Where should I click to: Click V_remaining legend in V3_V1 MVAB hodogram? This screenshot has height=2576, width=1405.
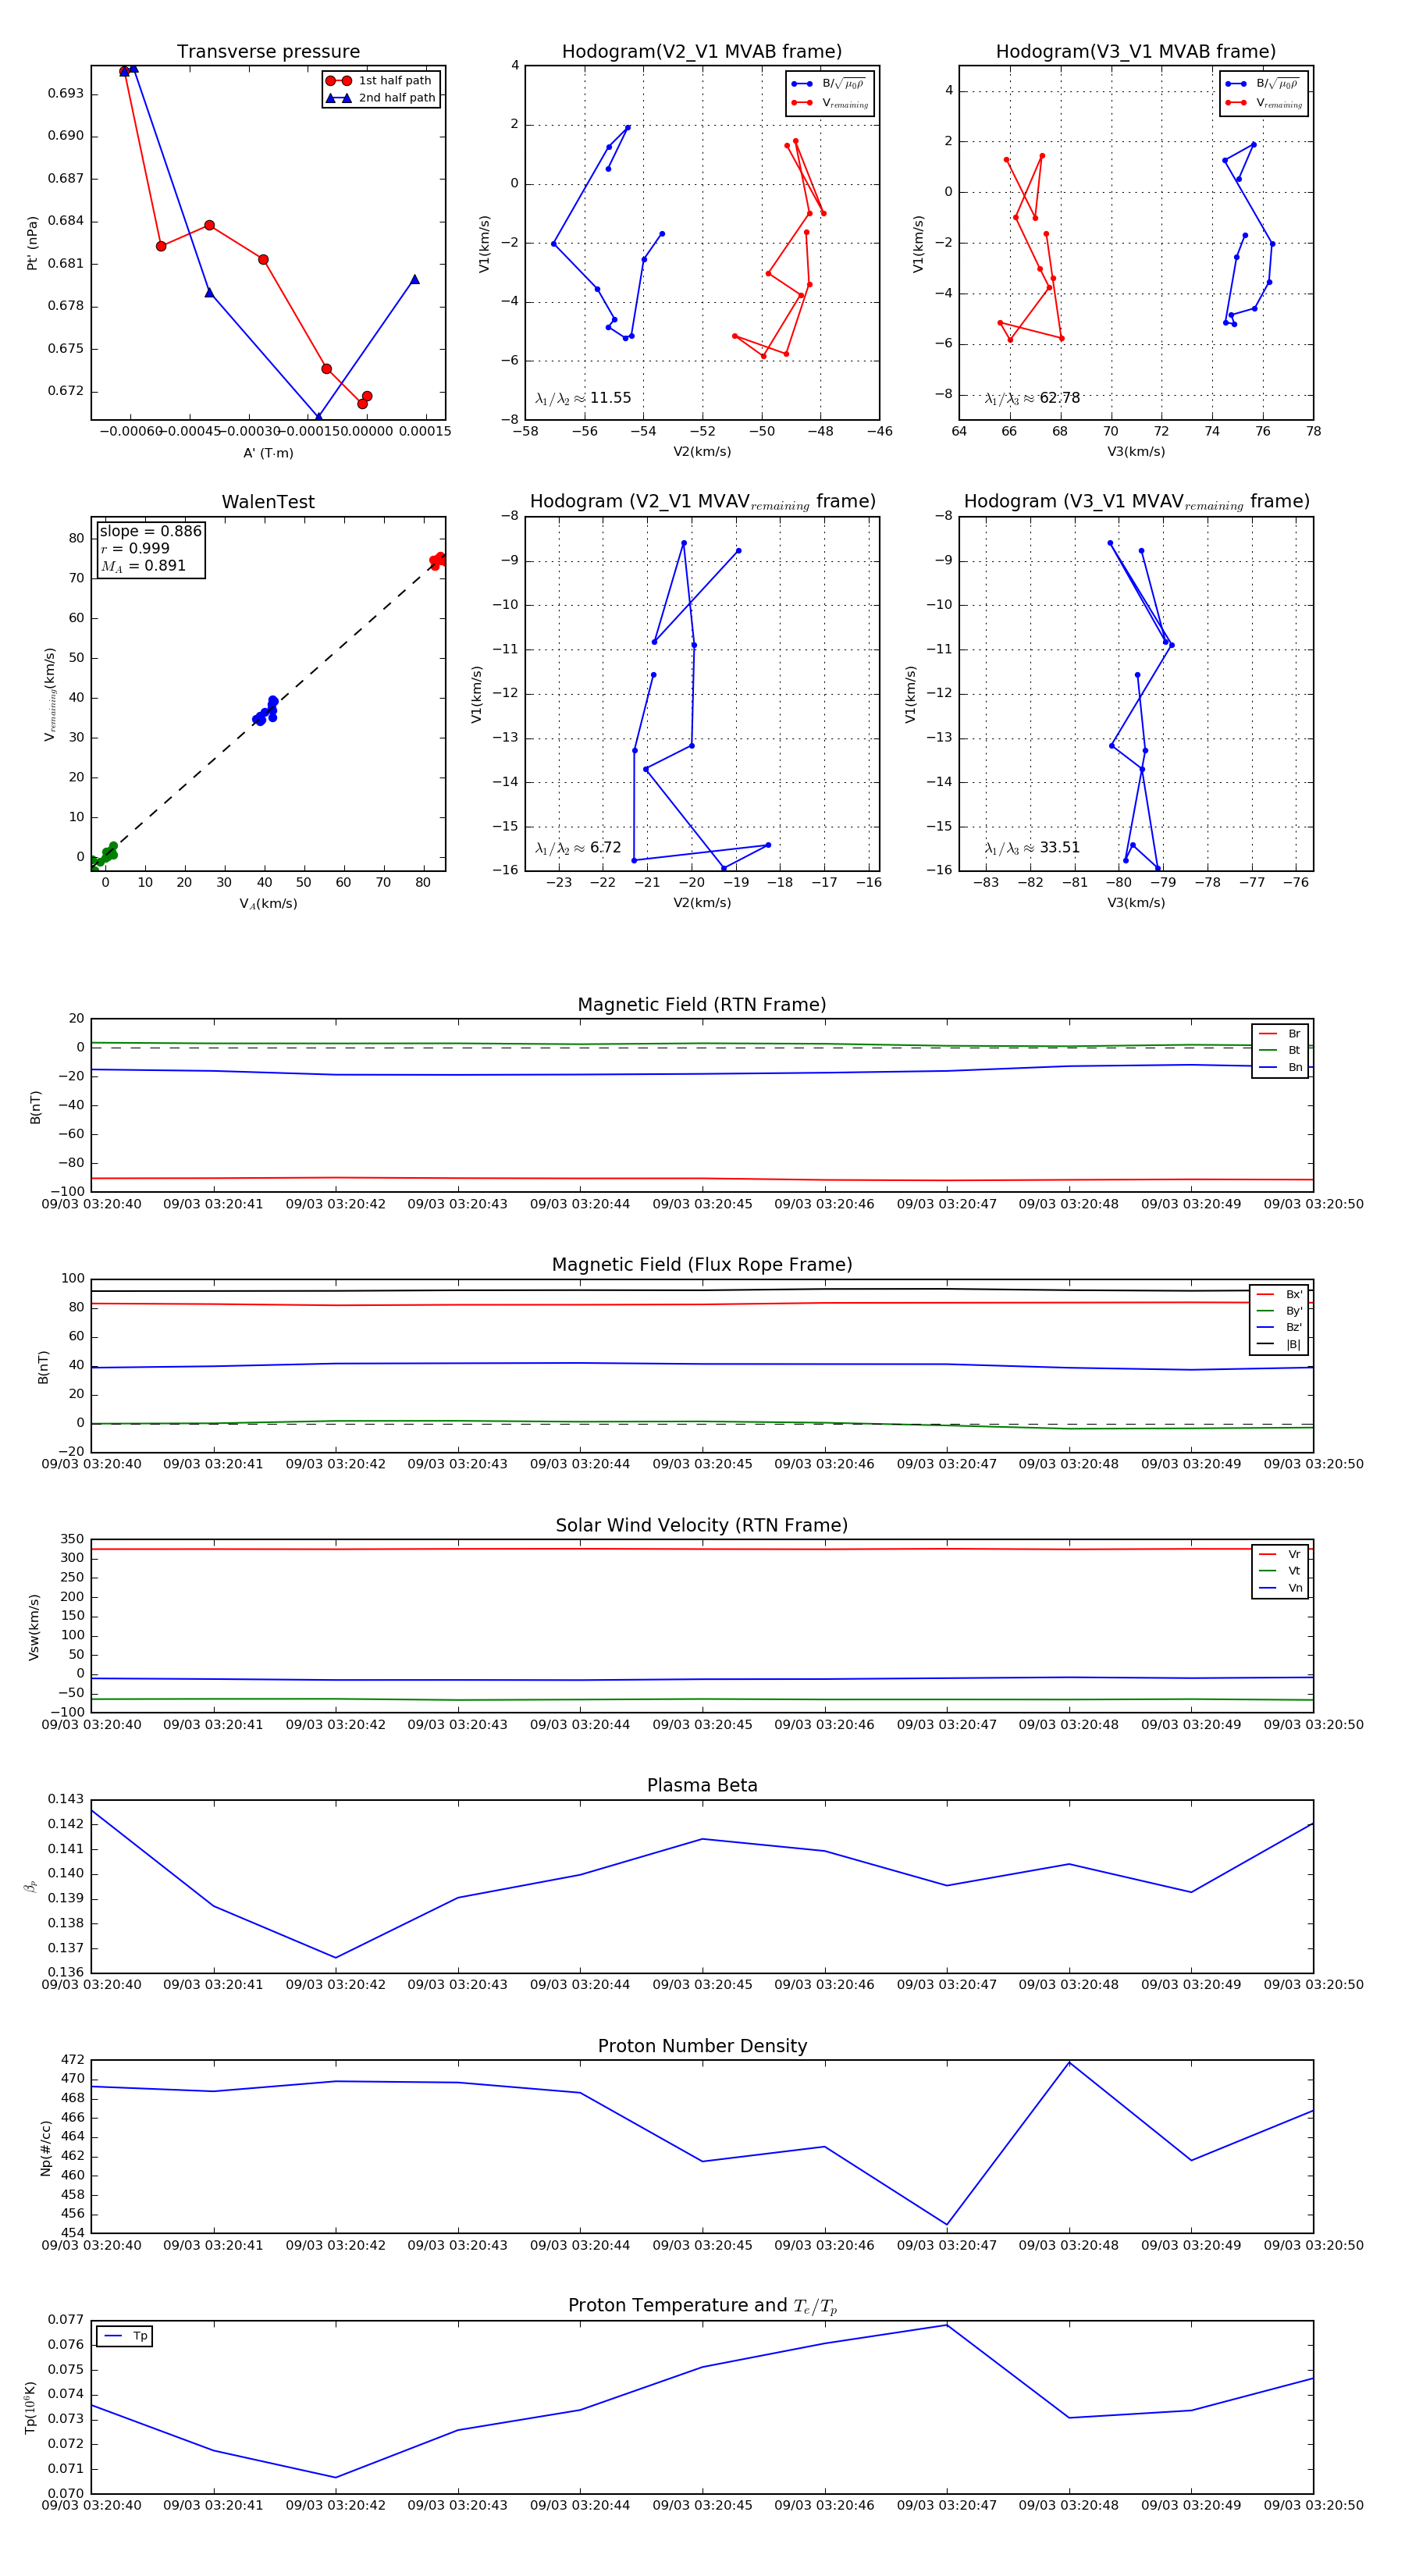[1264, 102]
